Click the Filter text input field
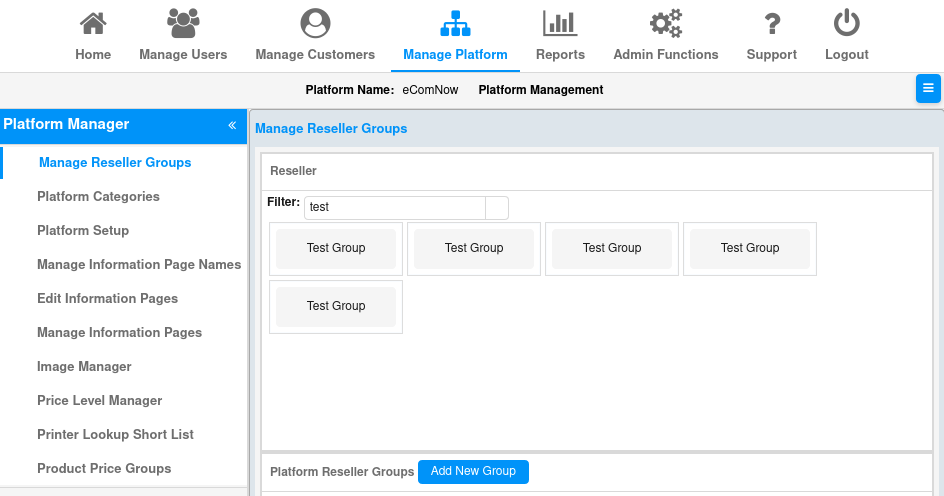The height and width of the screenshot is (496, 944). (394, 208)
